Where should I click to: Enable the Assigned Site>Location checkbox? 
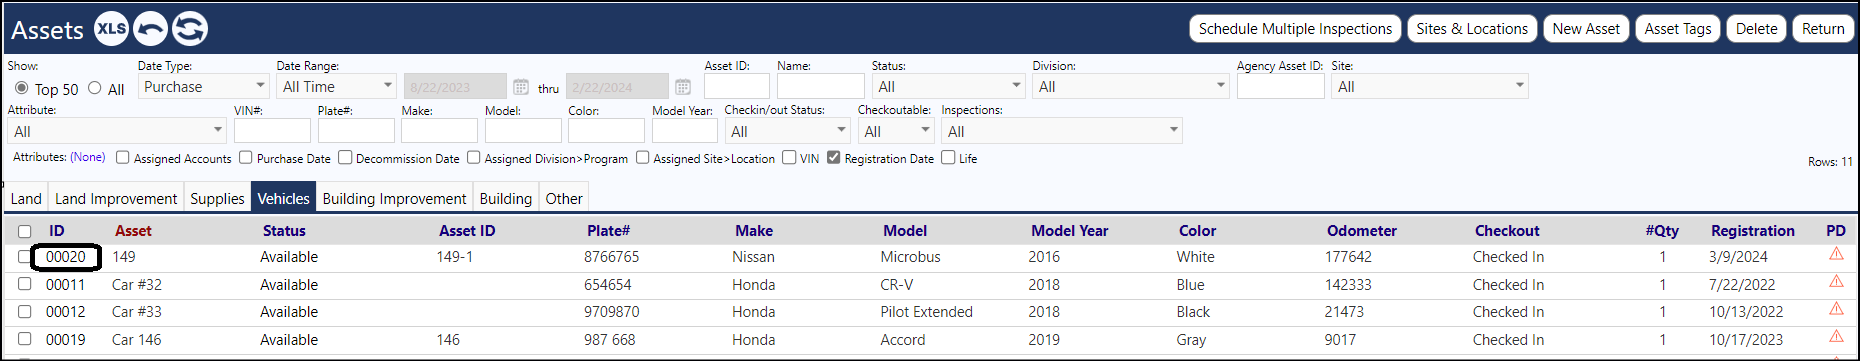point(643,157)
